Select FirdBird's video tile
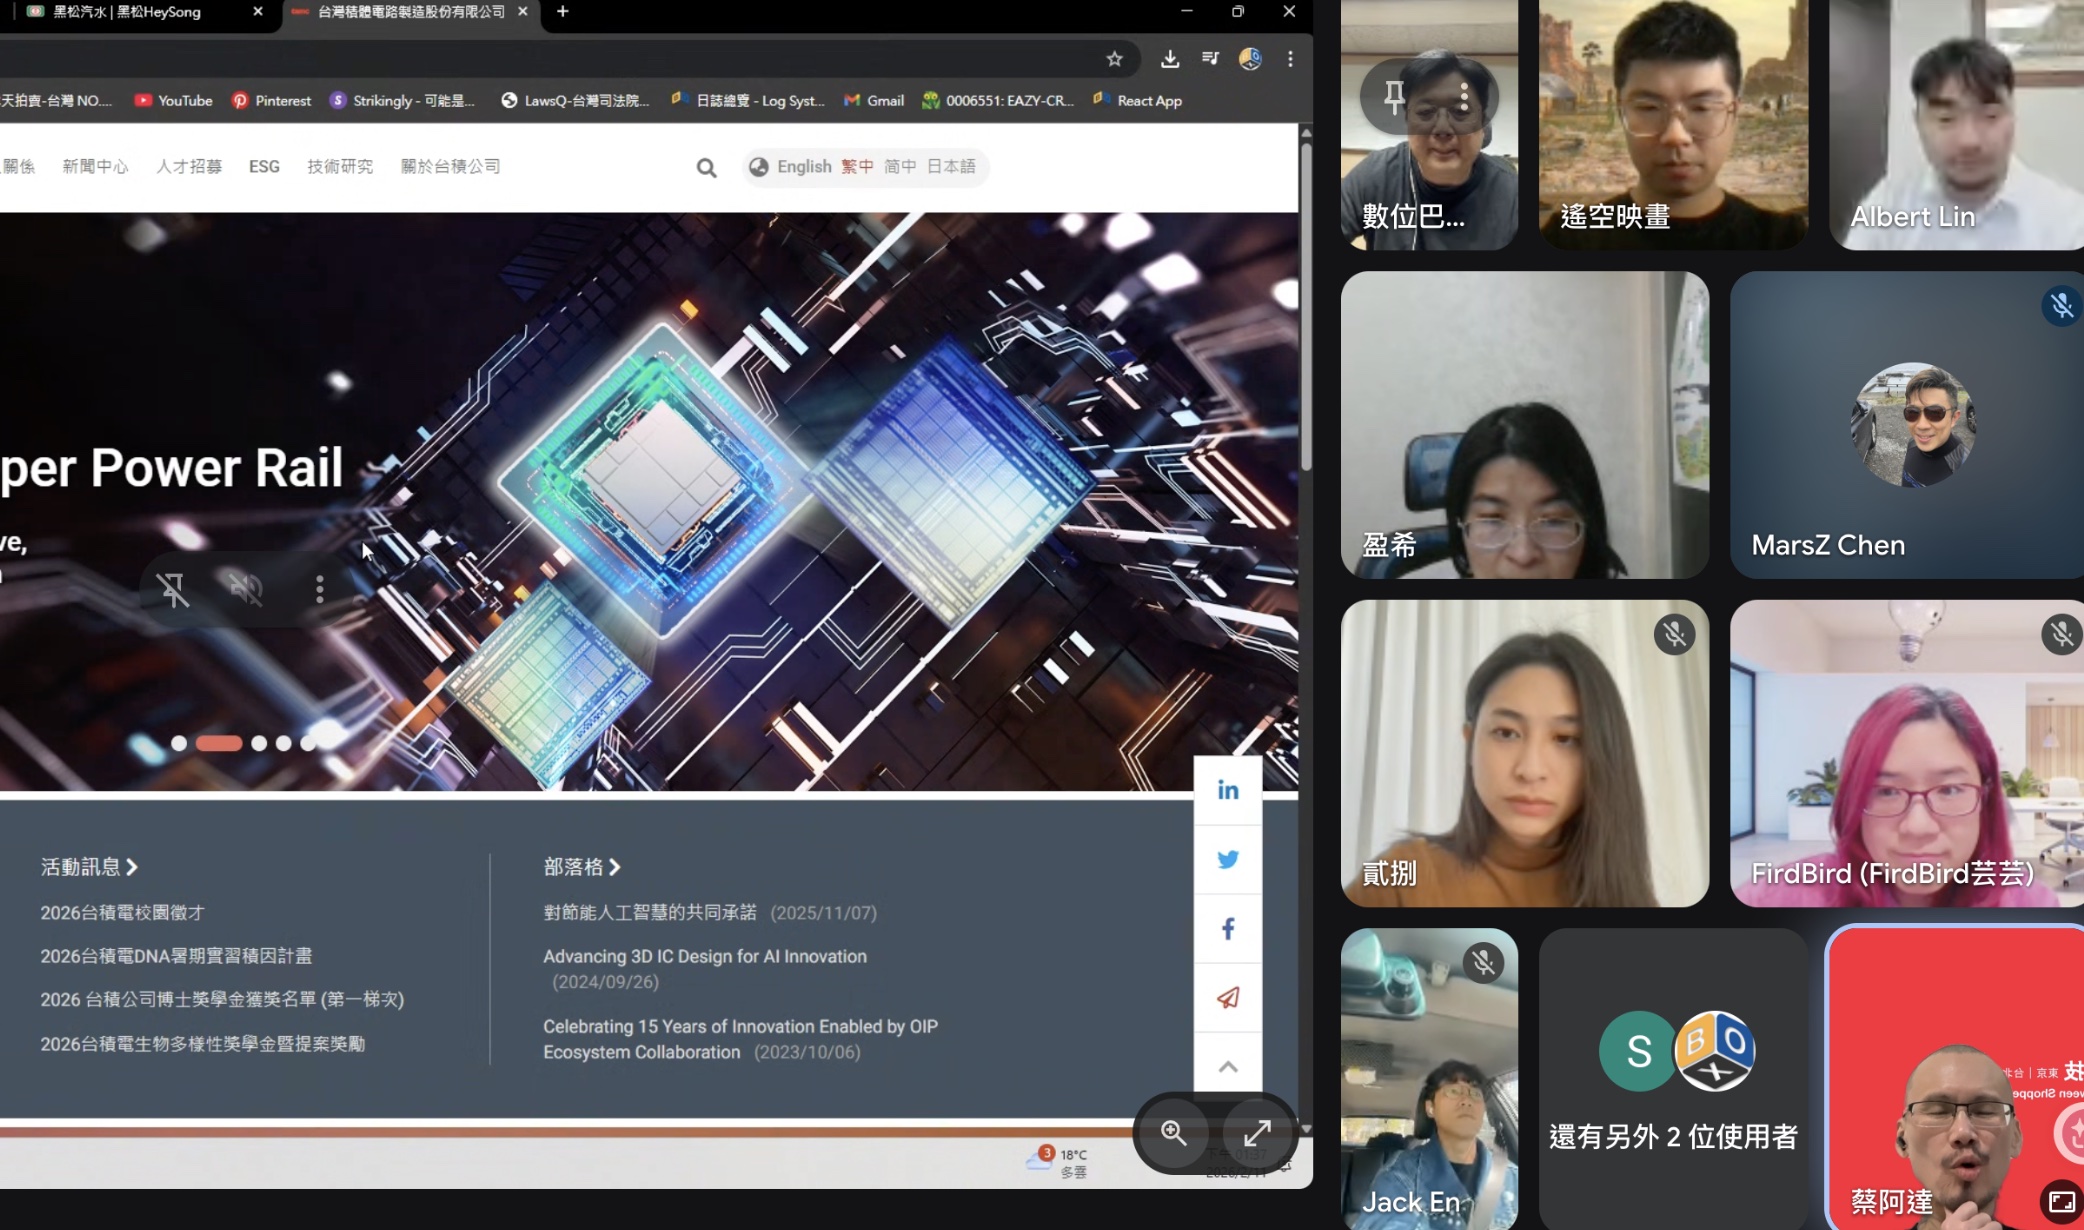The width and height of the screenshot is (2084, 1230). point(1906,753)
